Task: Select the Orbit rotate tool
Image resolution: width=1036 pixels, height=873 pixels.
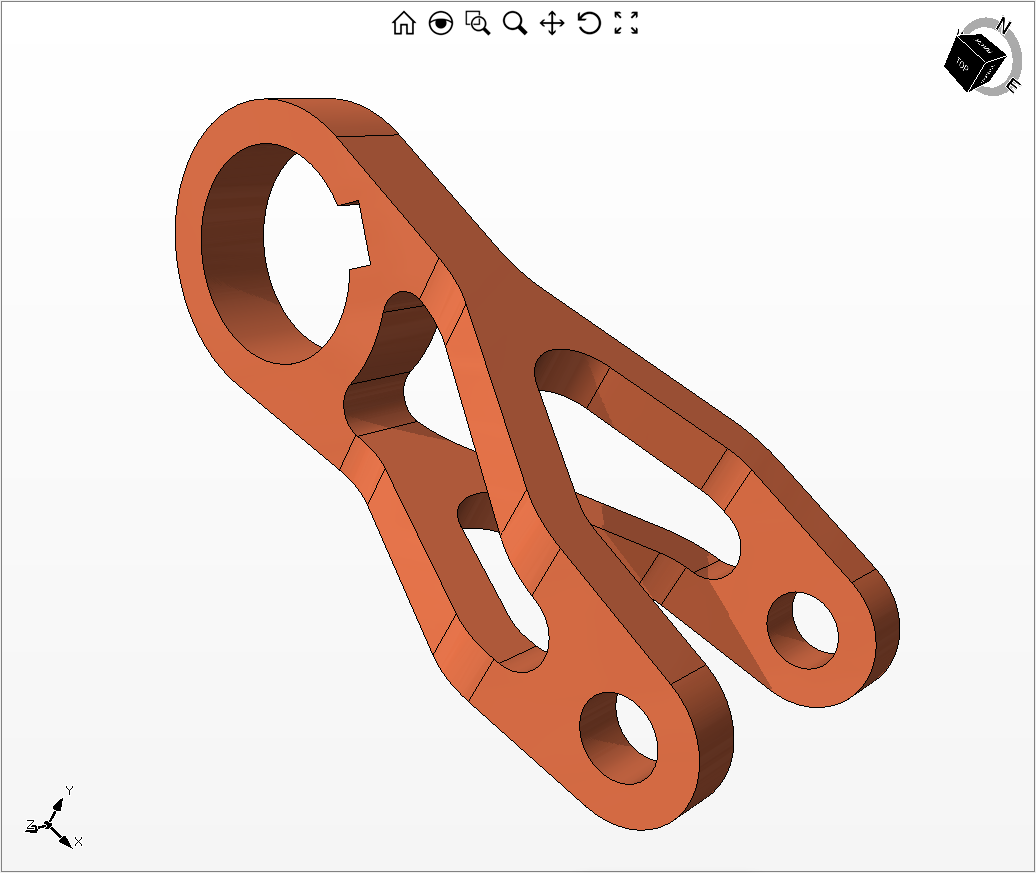Action: (588, 25)
